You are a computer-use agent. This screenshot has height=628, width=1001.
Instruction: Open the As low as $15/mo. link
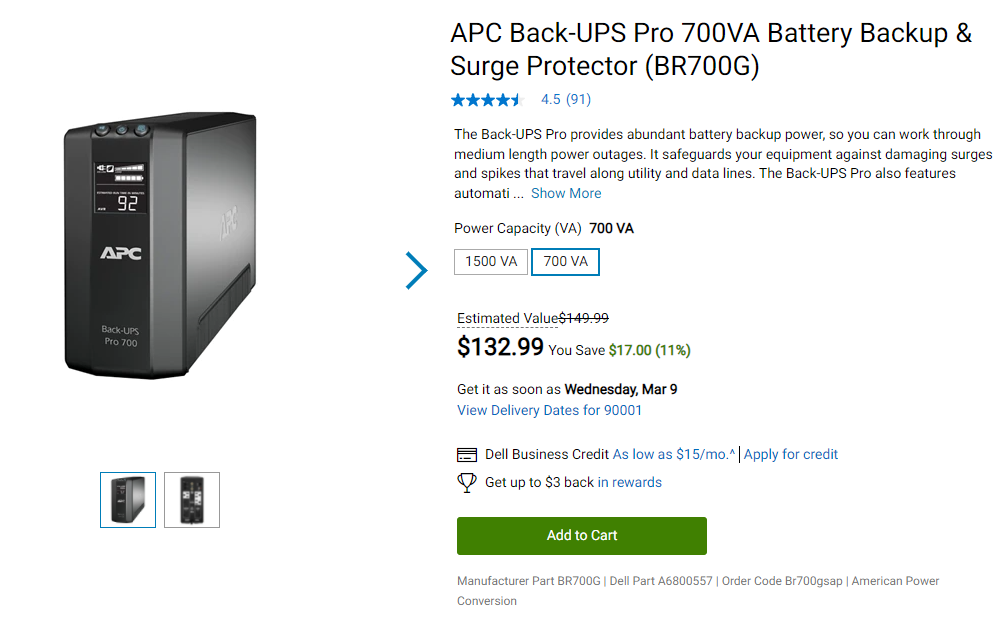pyautogui.click(x=673, y=454)
